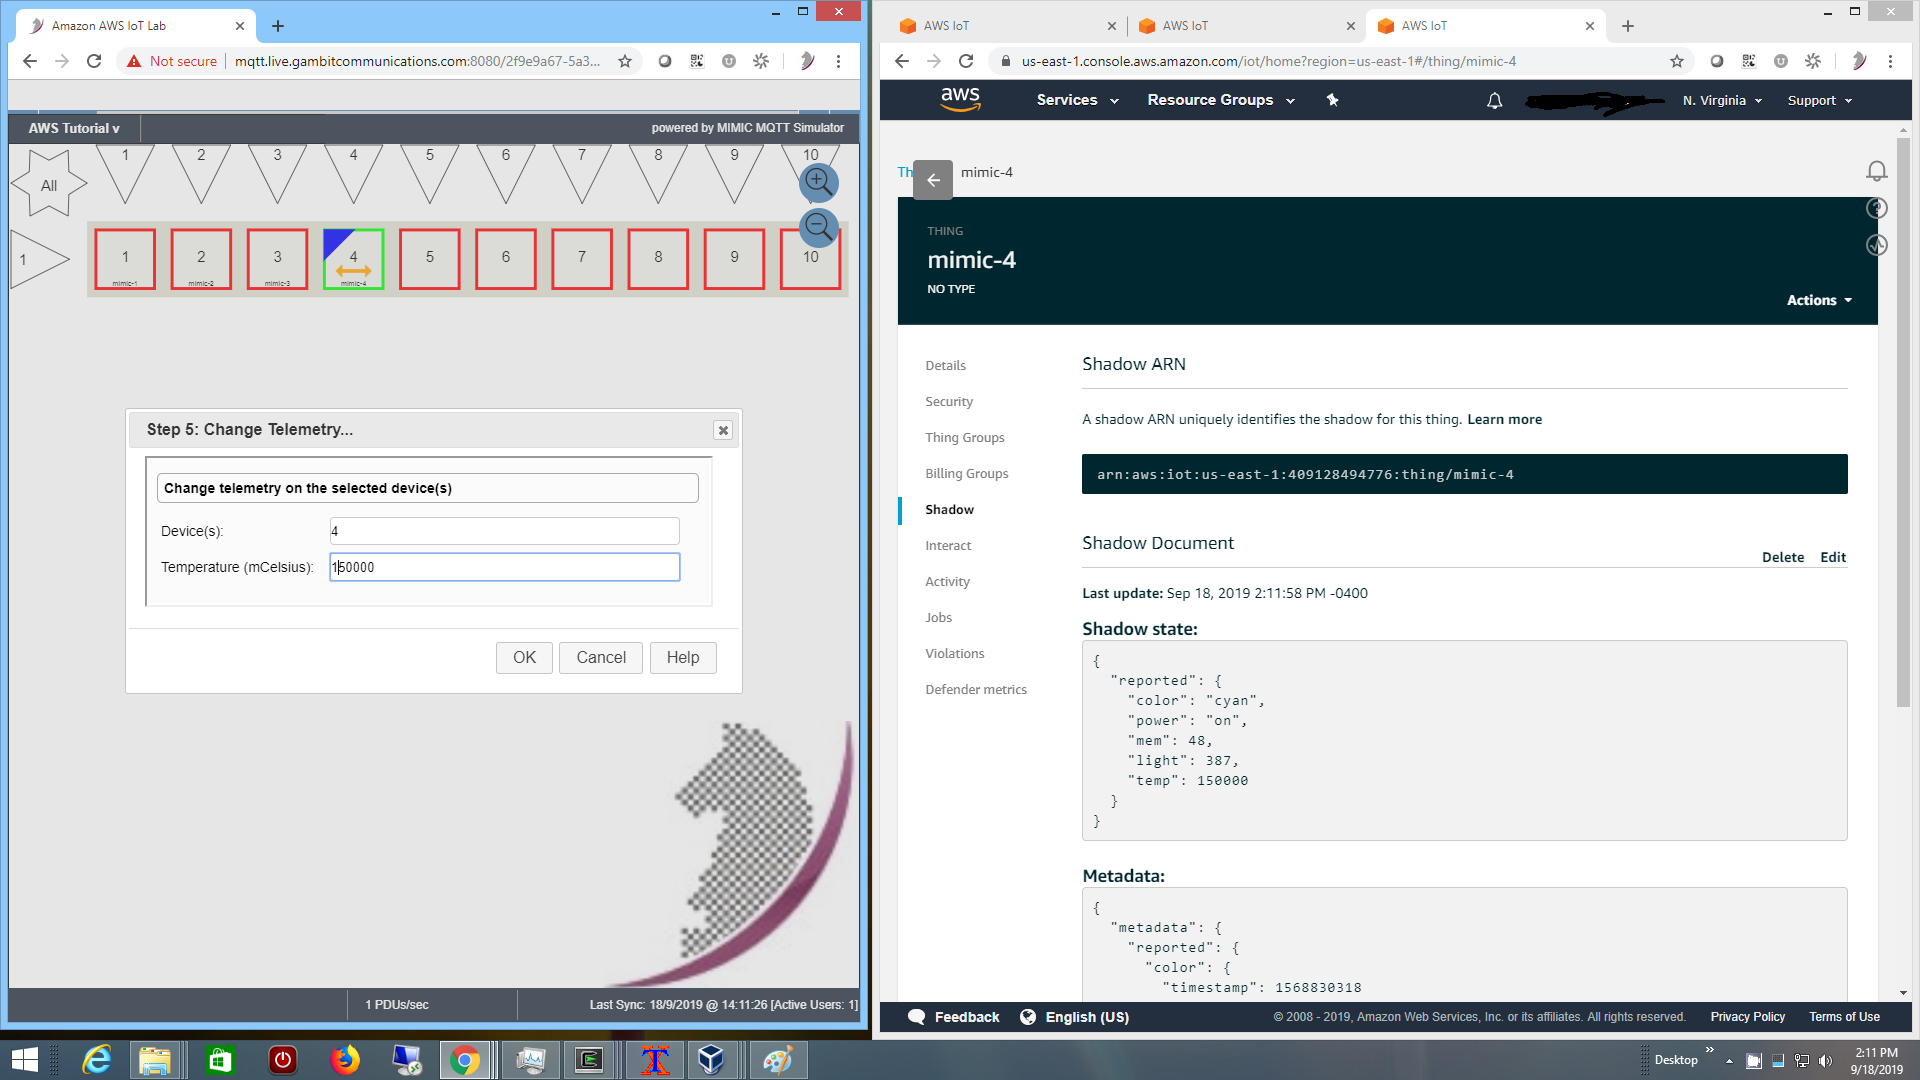Click the AWS console page vertical scrollbar
Viewport: 1920px width, 1080px height.
coord(1903,421)
